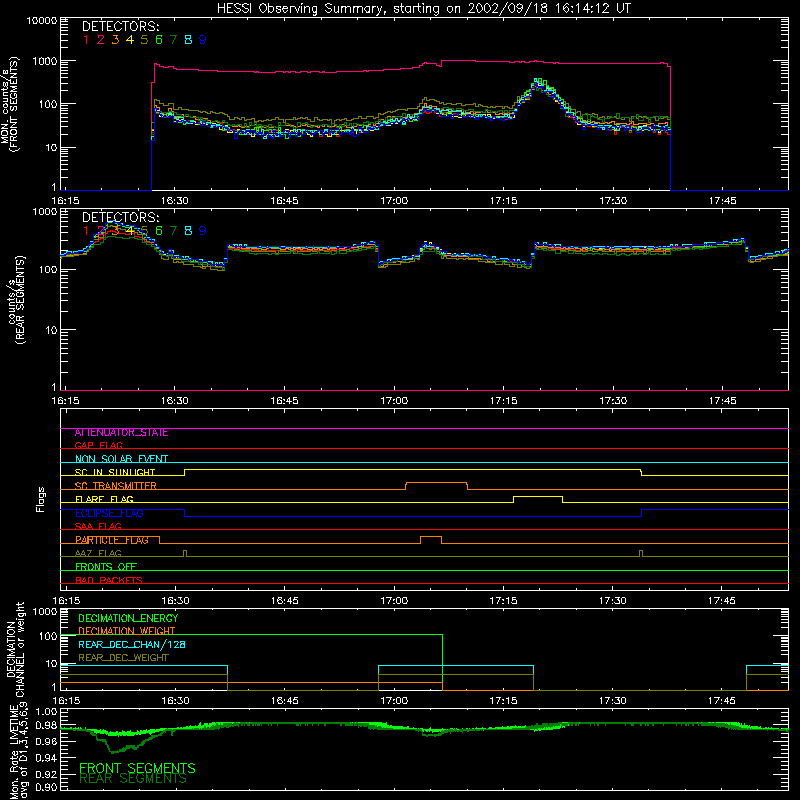Image resolution: width=800 pixels, height=800 pixels.
Task: Click the raised FLARE_FLAG step near 17:20
Action: (538, 497)
